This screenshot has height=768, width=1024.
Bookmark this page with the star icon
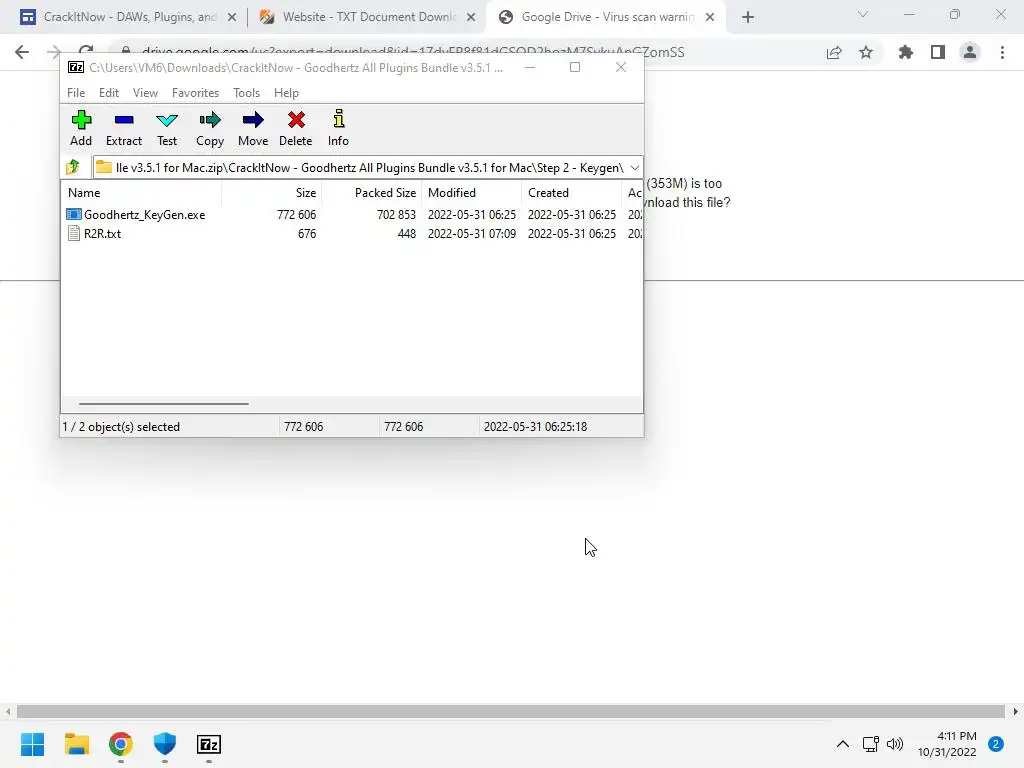click(x=866, y=52)
